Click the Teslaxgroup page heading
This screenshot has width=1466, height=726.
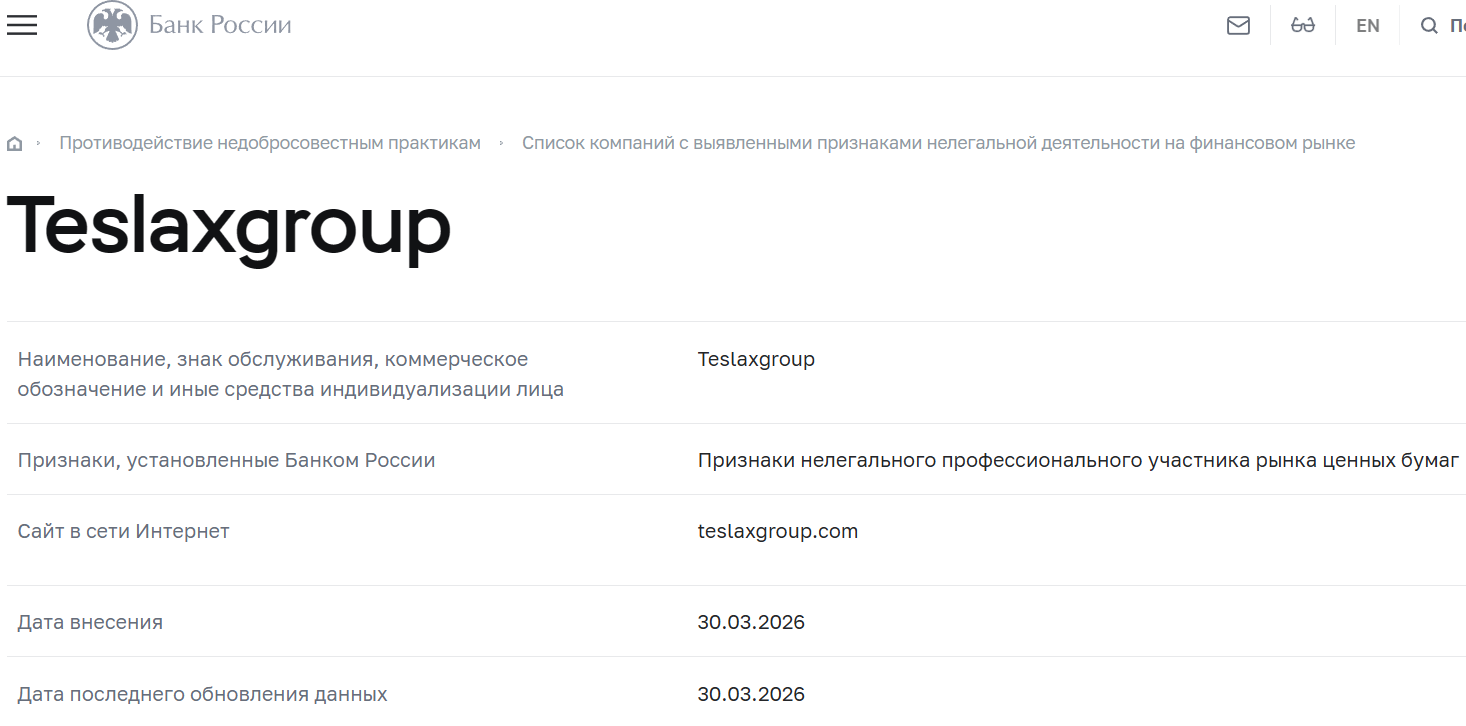click(x=228, y=228)
